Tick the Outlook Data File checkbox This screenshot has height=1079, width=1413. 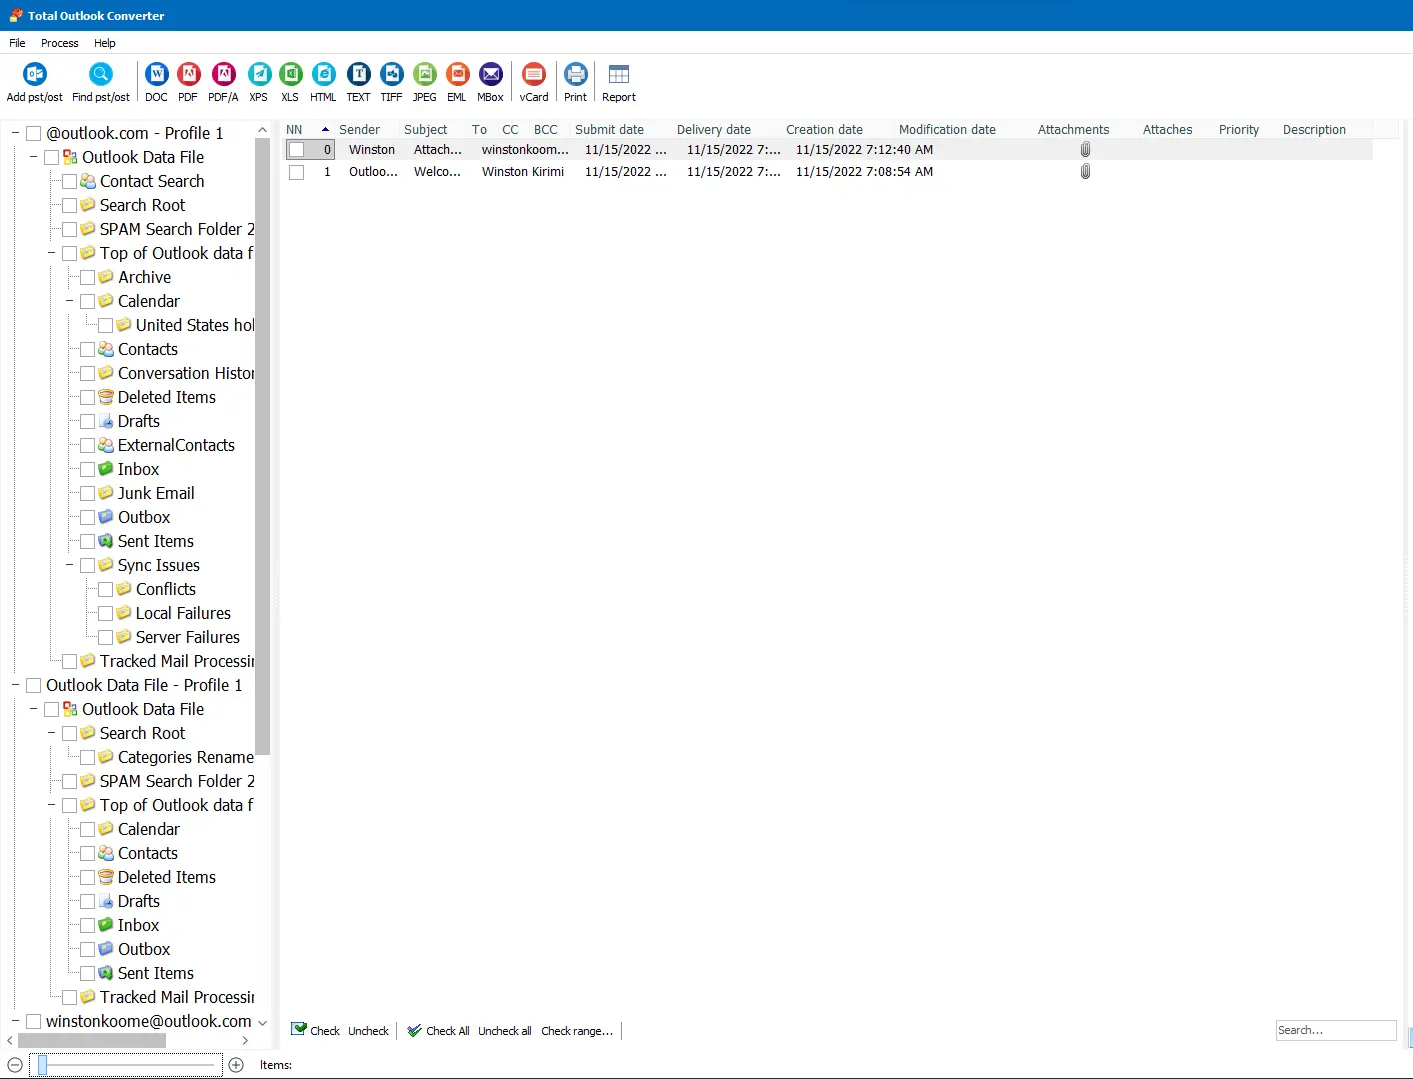click(52, 157)
